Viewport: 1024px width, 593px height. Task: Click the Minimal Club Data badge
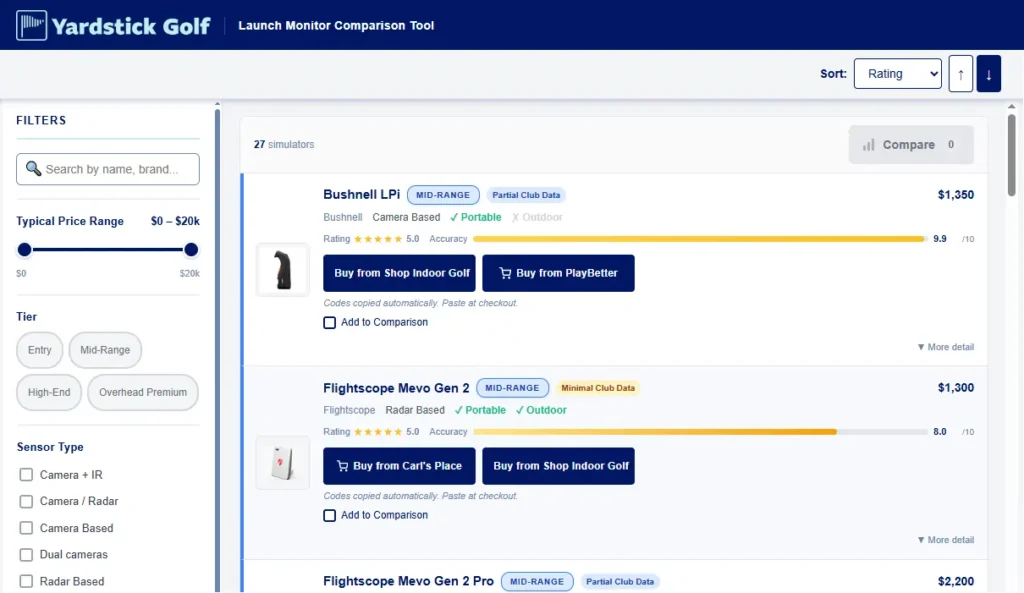pos(598,388)
